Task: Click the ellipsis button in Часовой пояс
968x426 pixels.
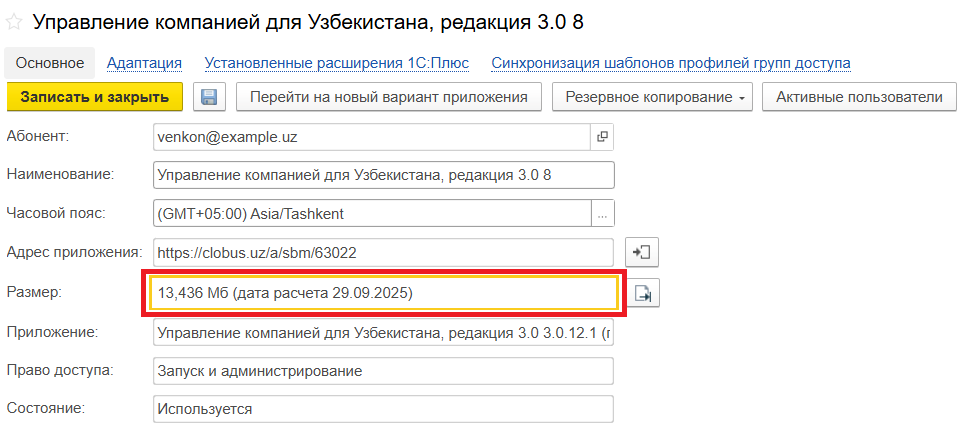Action: (x=602, y=214)
